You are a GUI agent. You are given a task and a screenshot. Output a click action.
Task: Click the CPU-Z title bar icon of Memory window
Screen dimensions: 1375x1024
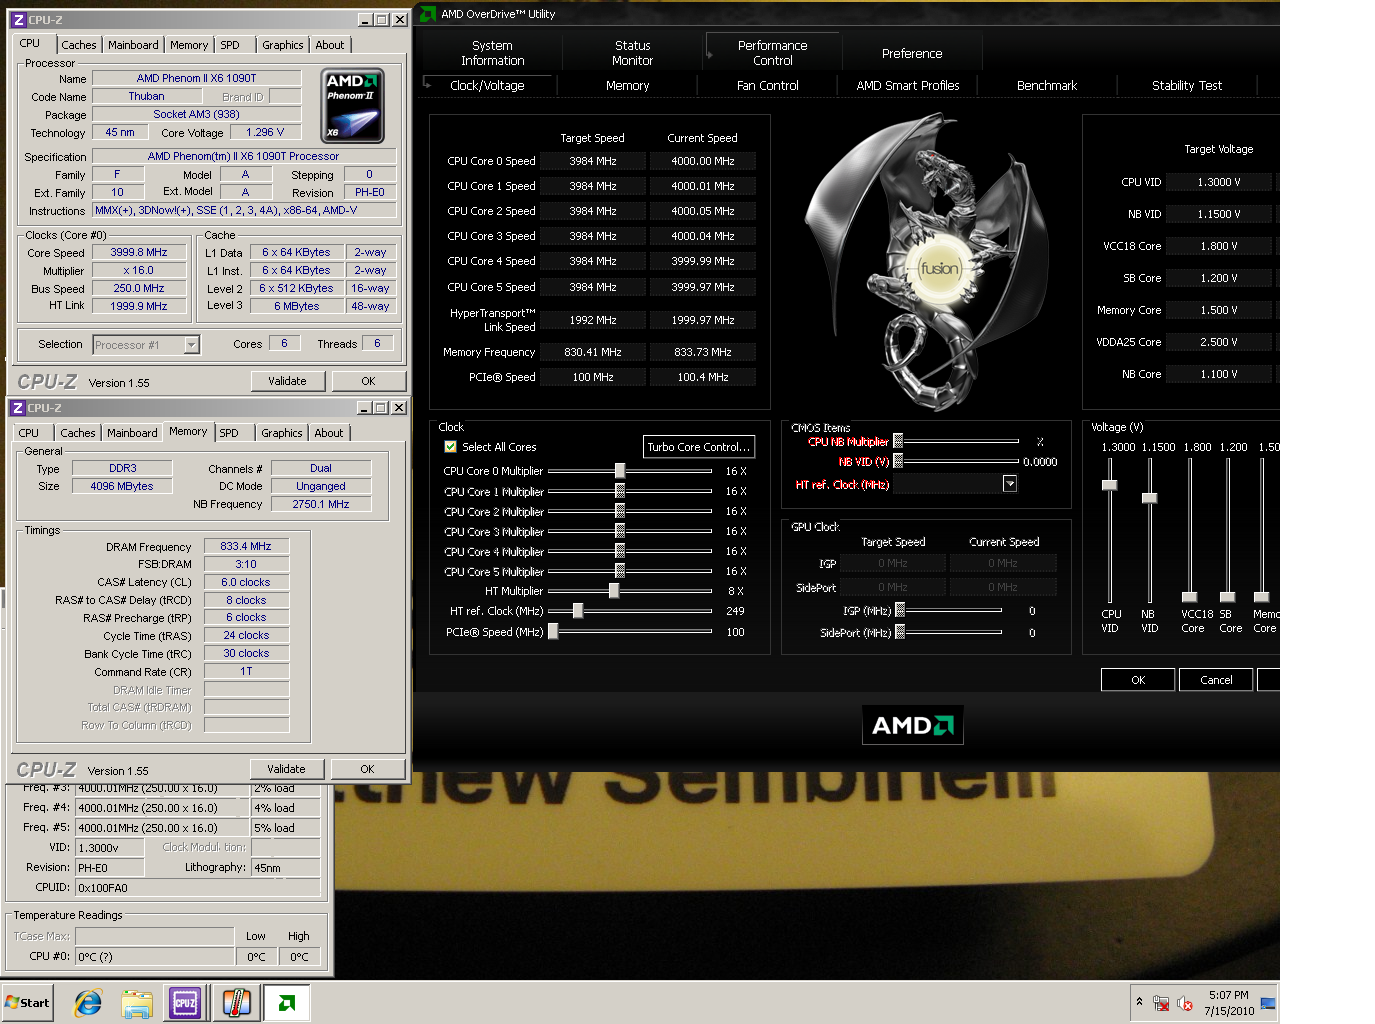[17, 407]
